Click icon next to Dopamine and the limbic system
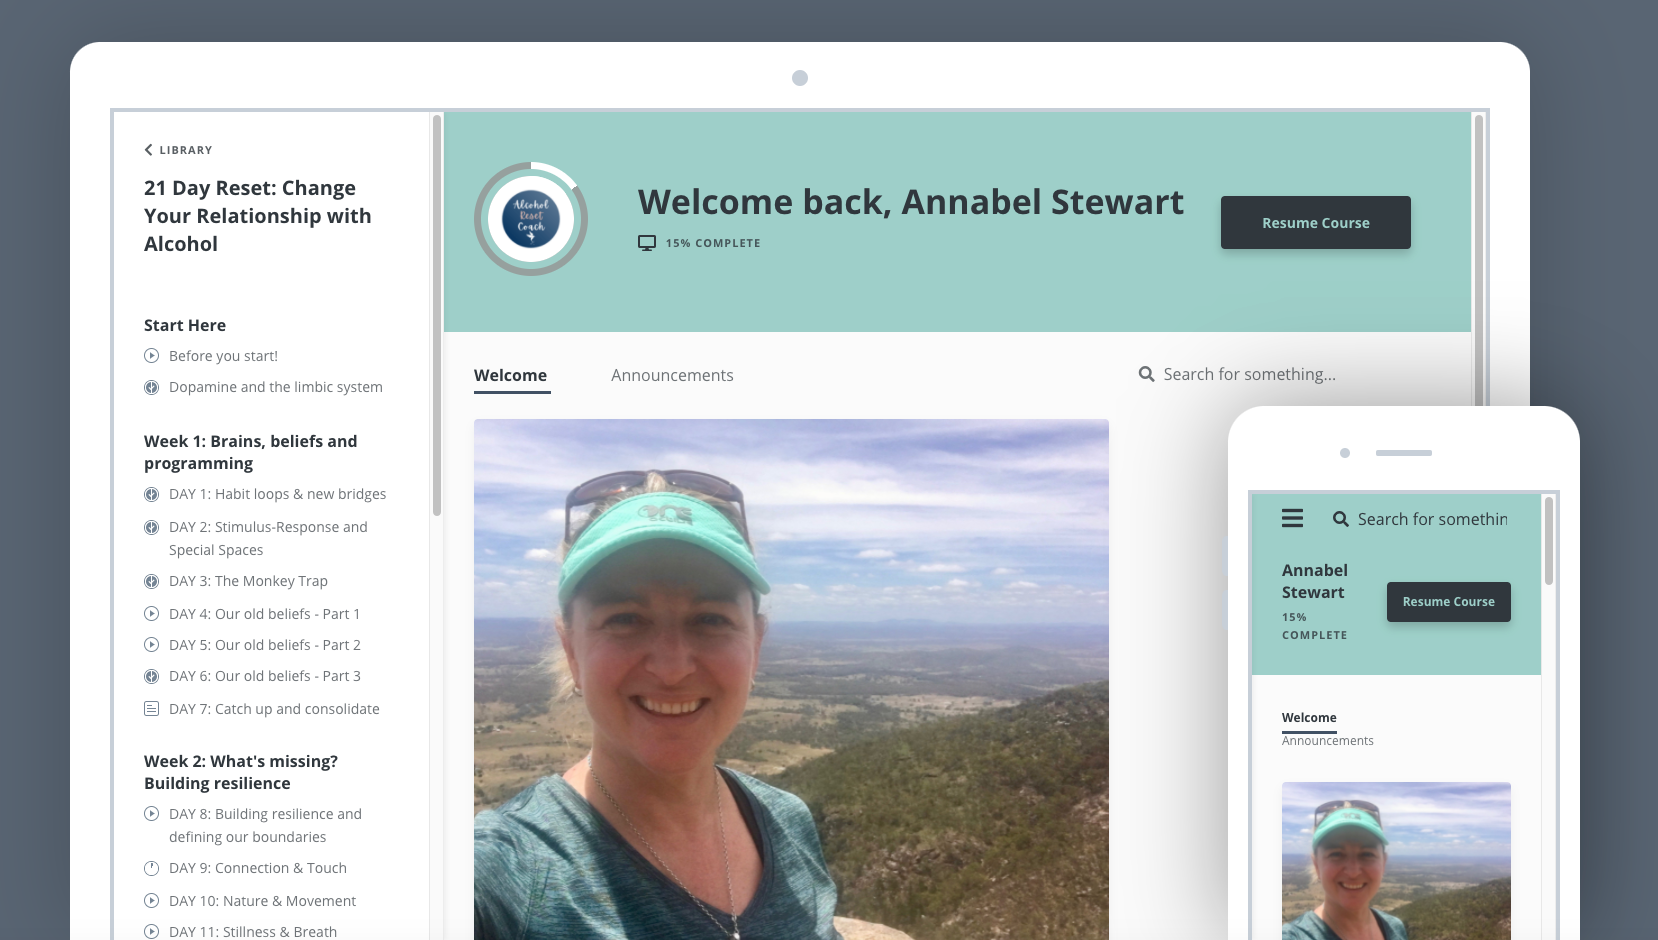Image resolution: width=1658 pixels, height=940 pixels. pyautogui.click(x=152, y=387)
